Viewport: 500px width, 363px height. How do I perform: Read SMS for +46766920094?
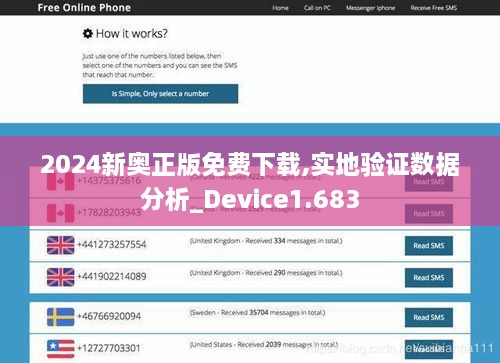point(429,317)
